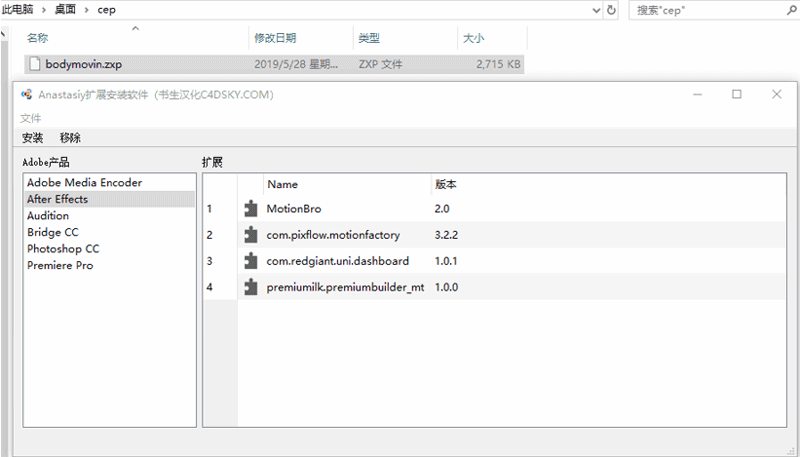Click the premiumilk.premiumbuilder_mt puzzle icon
Viewport: 800px width, 457px height.
coord(251,287)
